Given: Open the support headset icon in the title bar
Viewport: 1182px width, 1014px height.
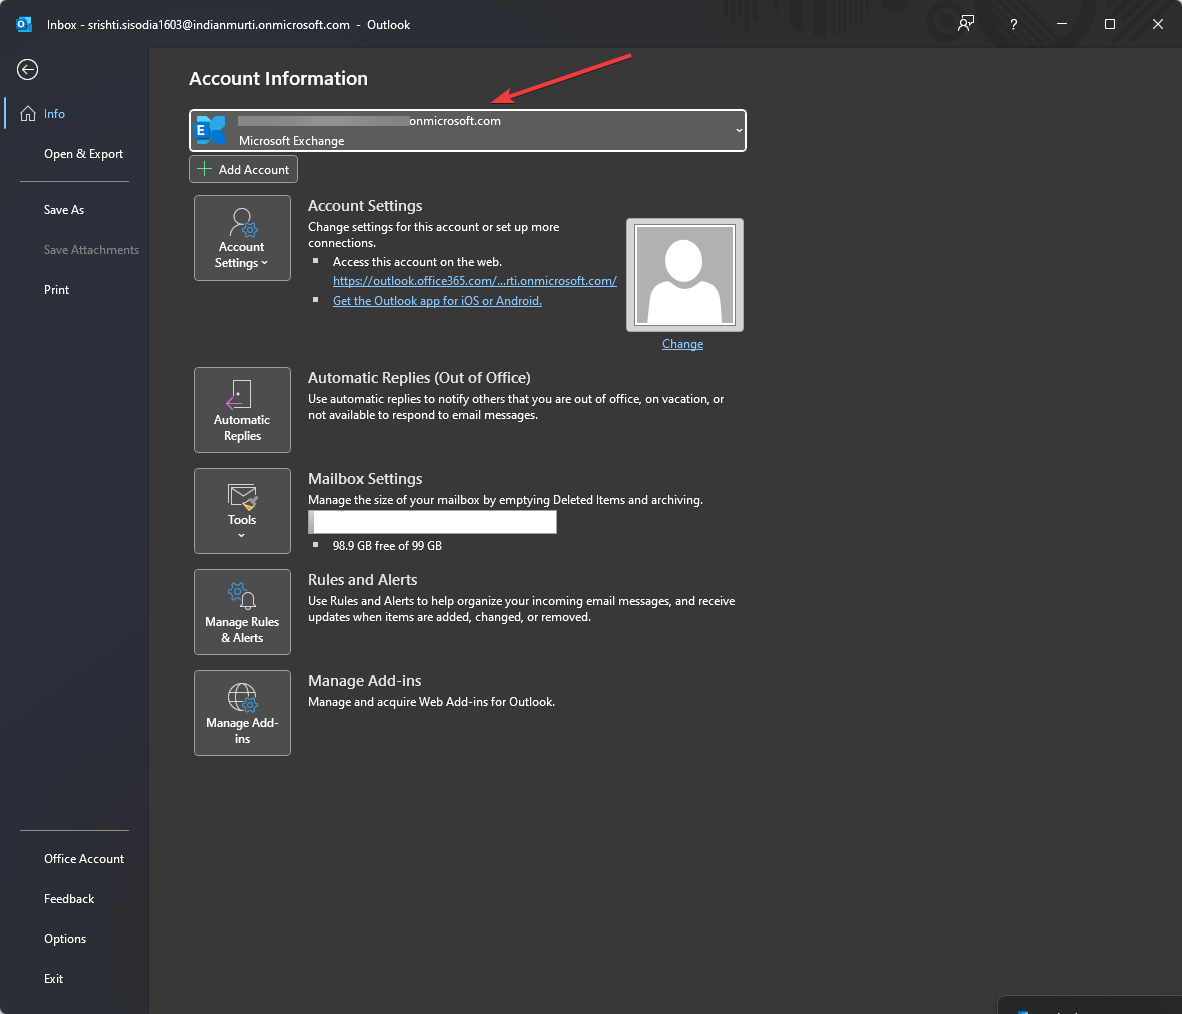Looking at the screenshot, I should [x=965, y=24].
